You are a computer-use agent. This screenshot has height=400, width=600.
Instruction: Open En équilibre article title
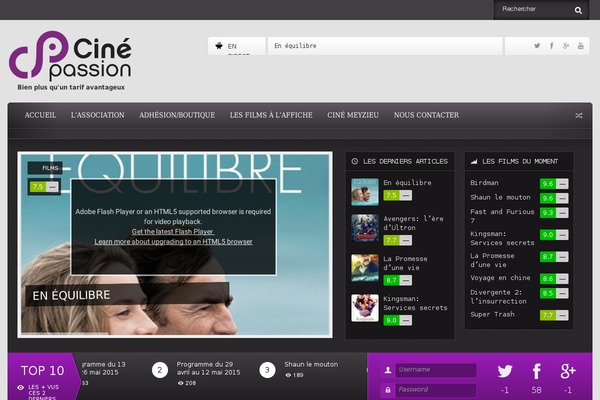[x=407, y=183]
